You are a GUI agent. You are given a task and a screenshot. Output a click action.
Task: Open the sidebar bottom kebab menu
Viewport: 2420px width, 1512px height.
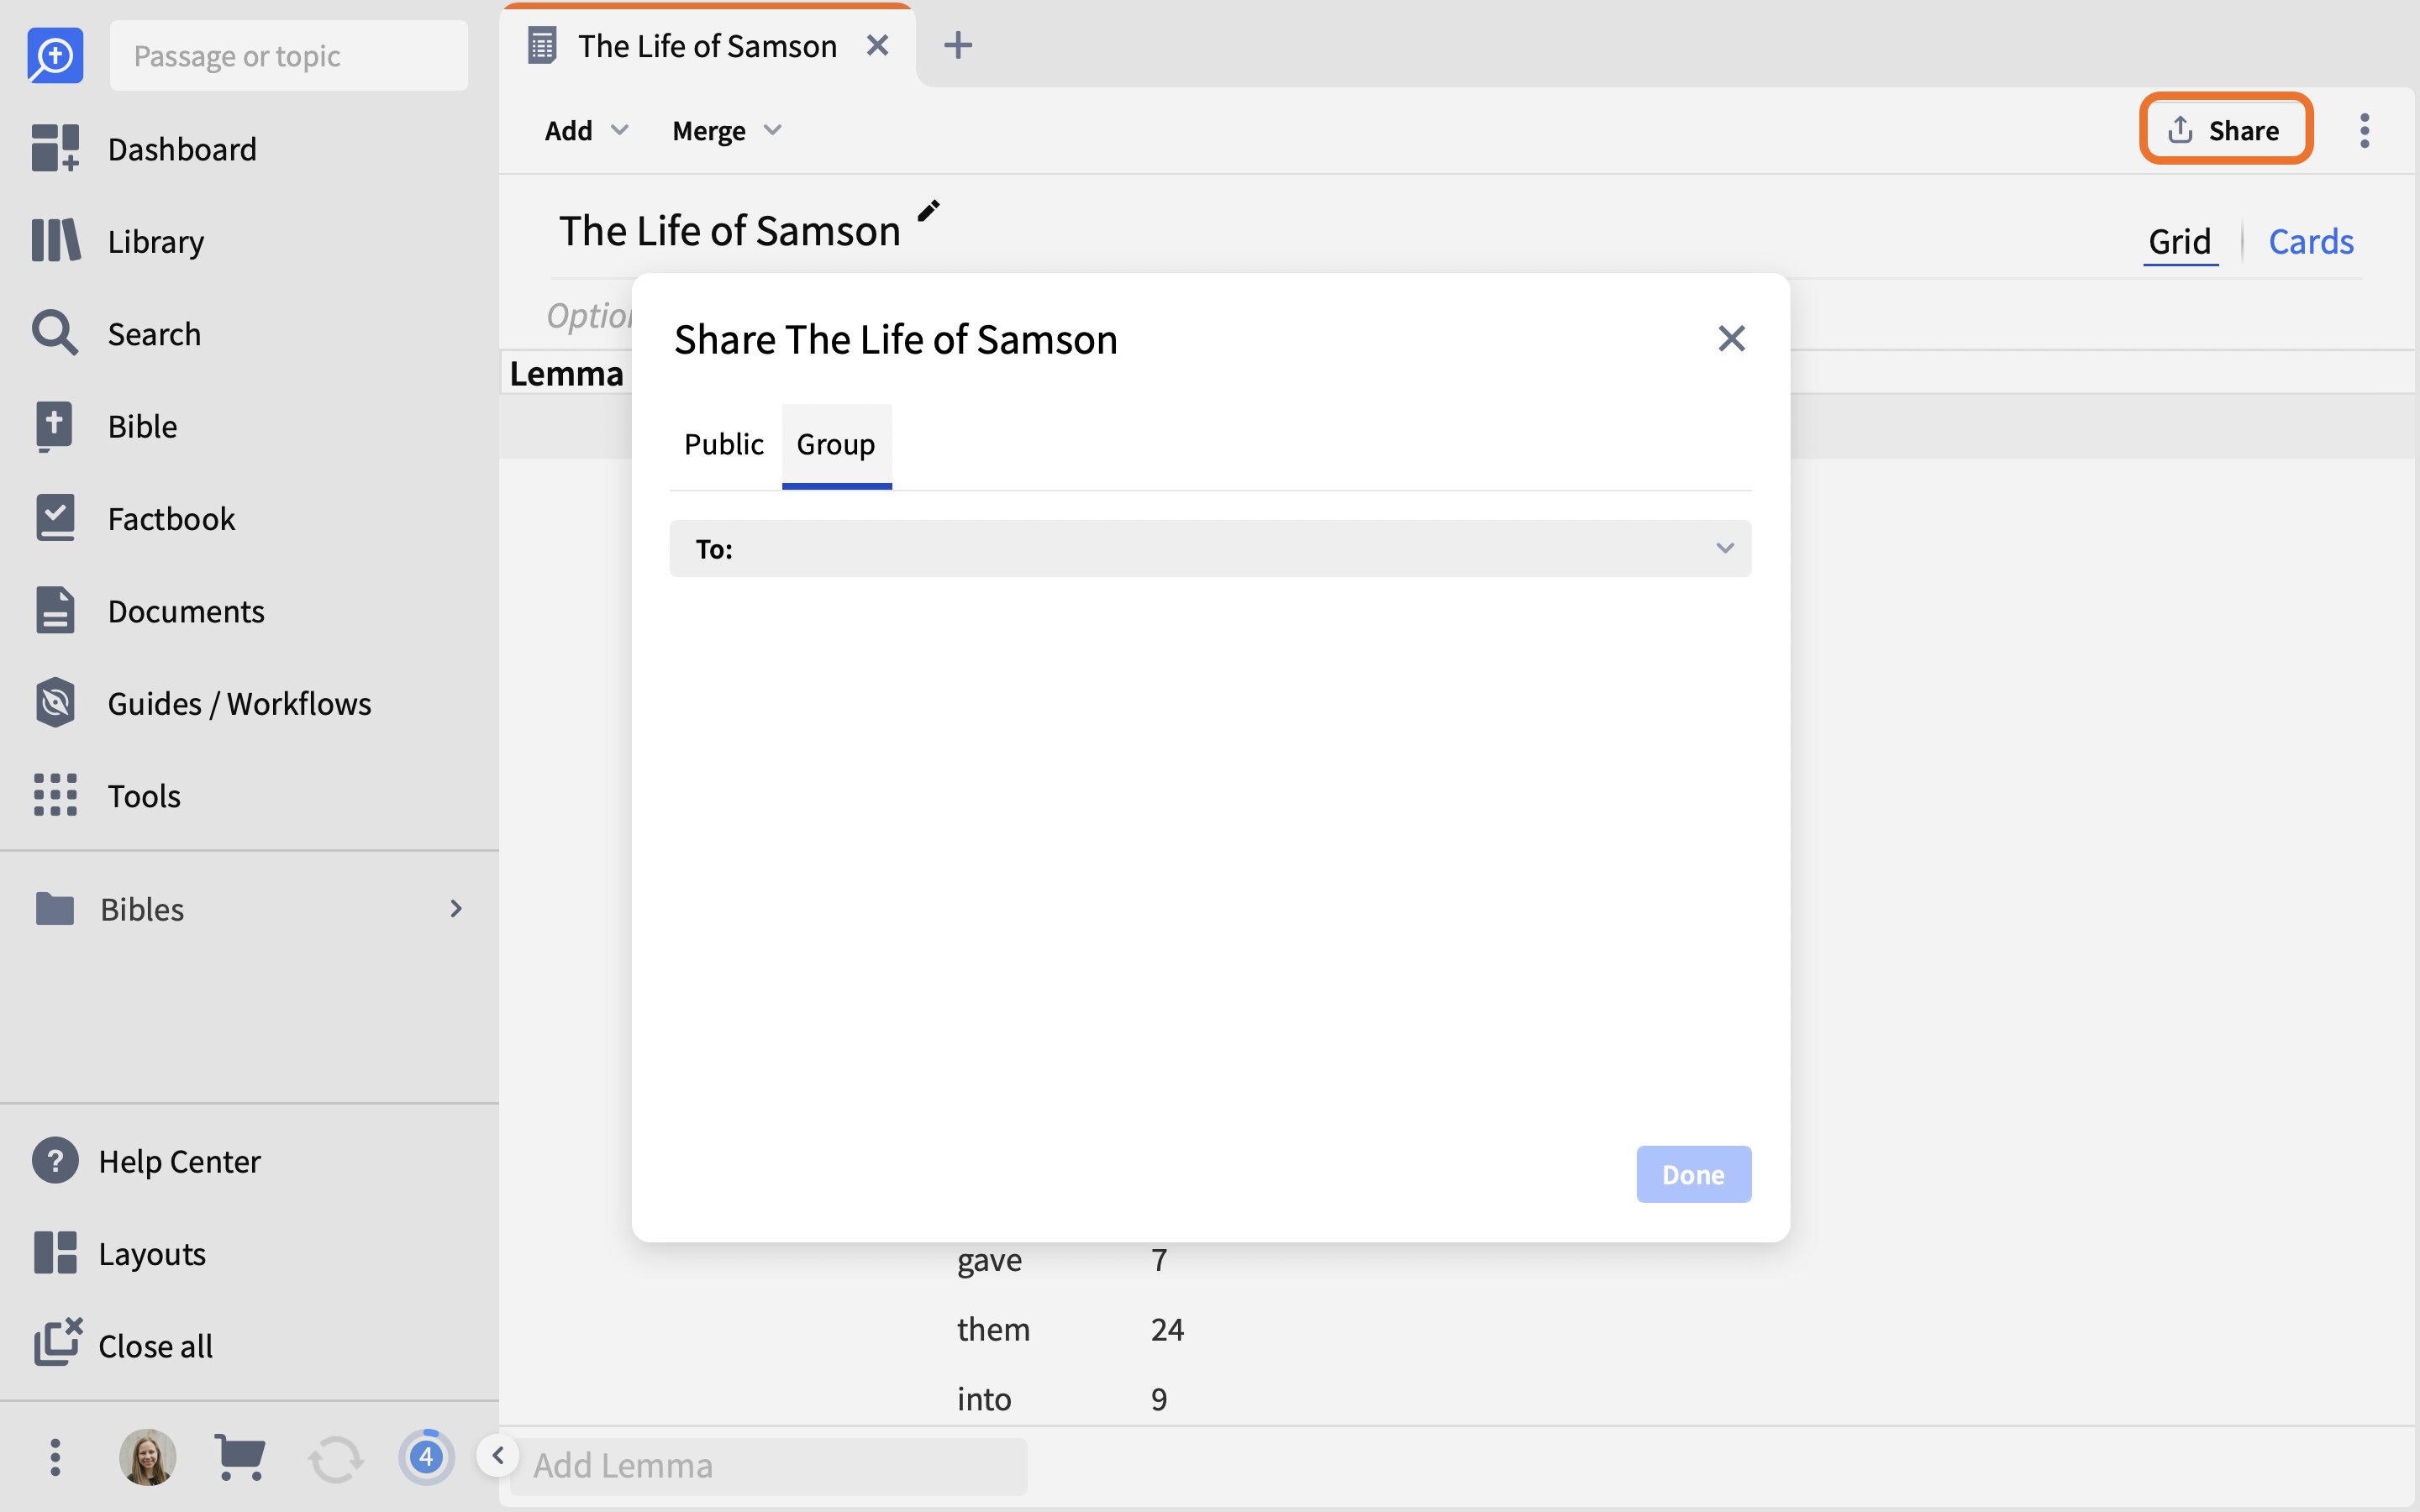(55, 1457)
